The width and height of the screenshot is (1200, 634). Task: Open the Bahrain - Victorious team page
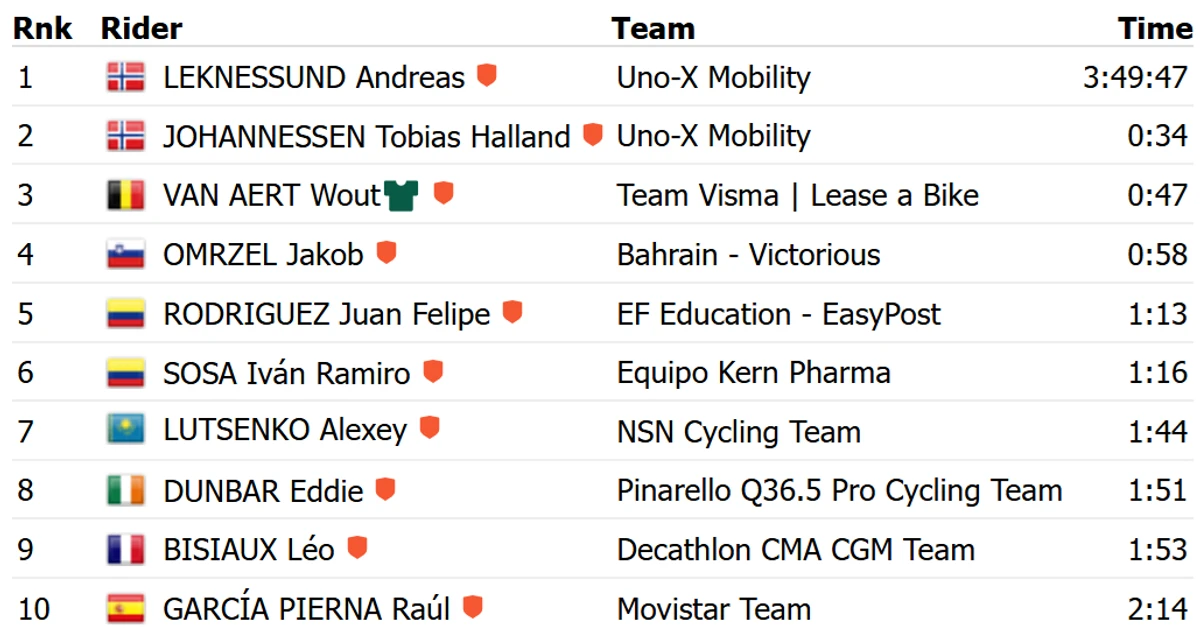pyautogui.click(x=749, y=254)
